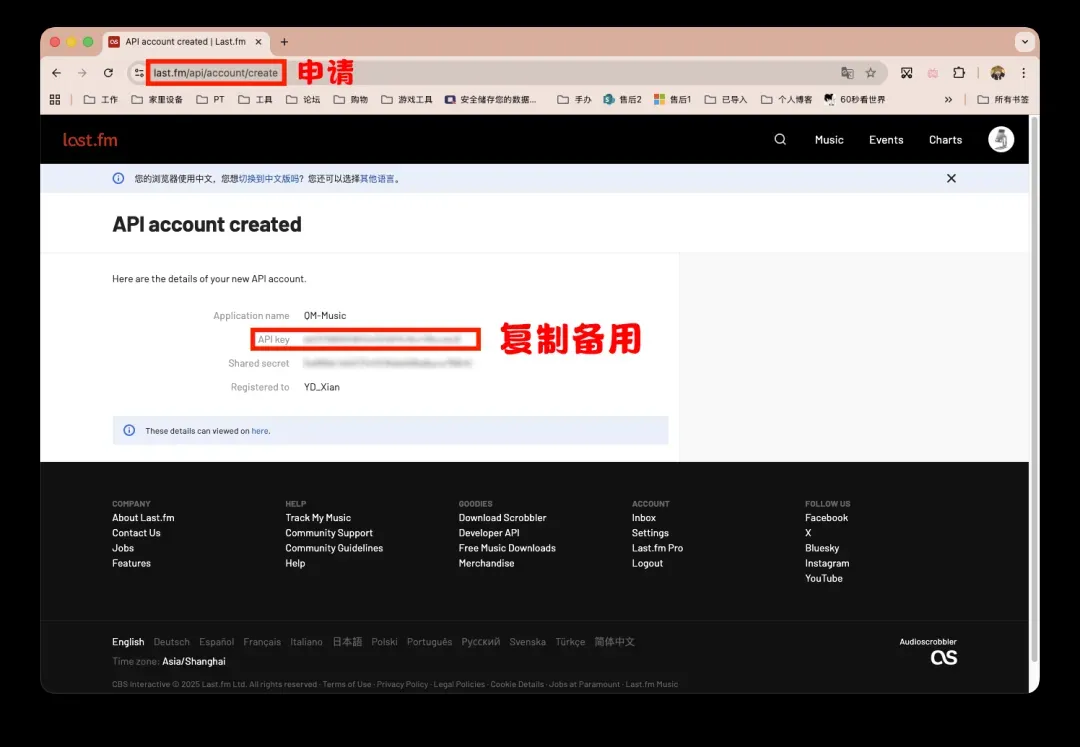Open Developer API footer link
This screenshot has height=747, width=1080.
[489, 533]
